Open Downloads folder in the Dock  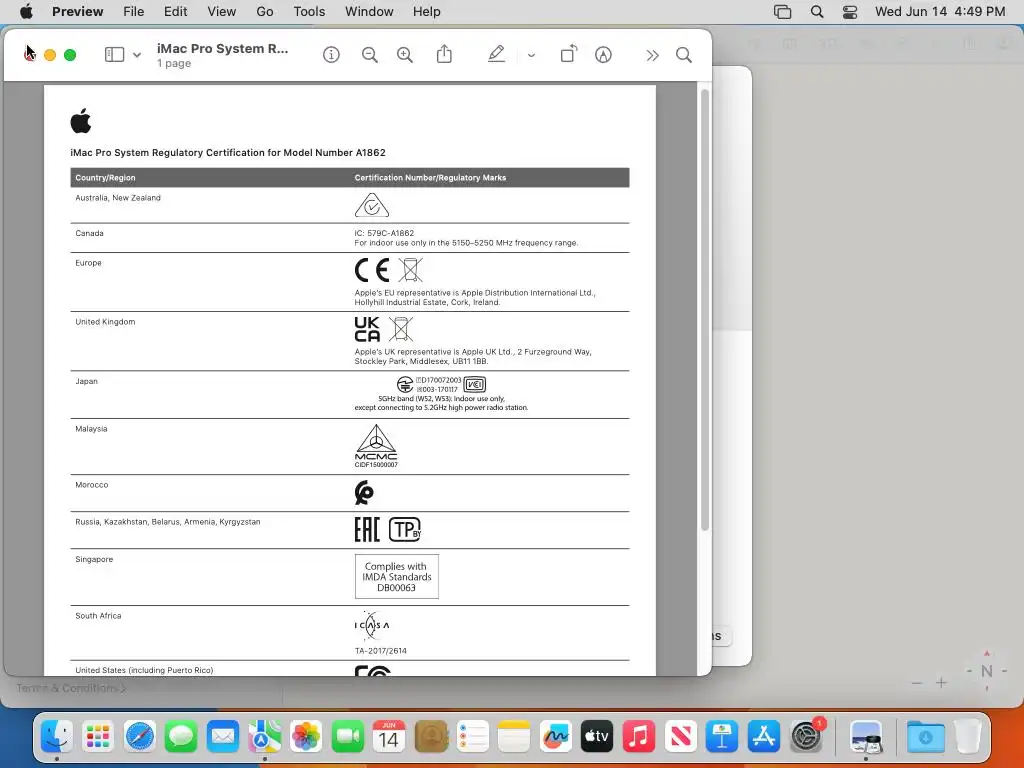pos(925,737)
